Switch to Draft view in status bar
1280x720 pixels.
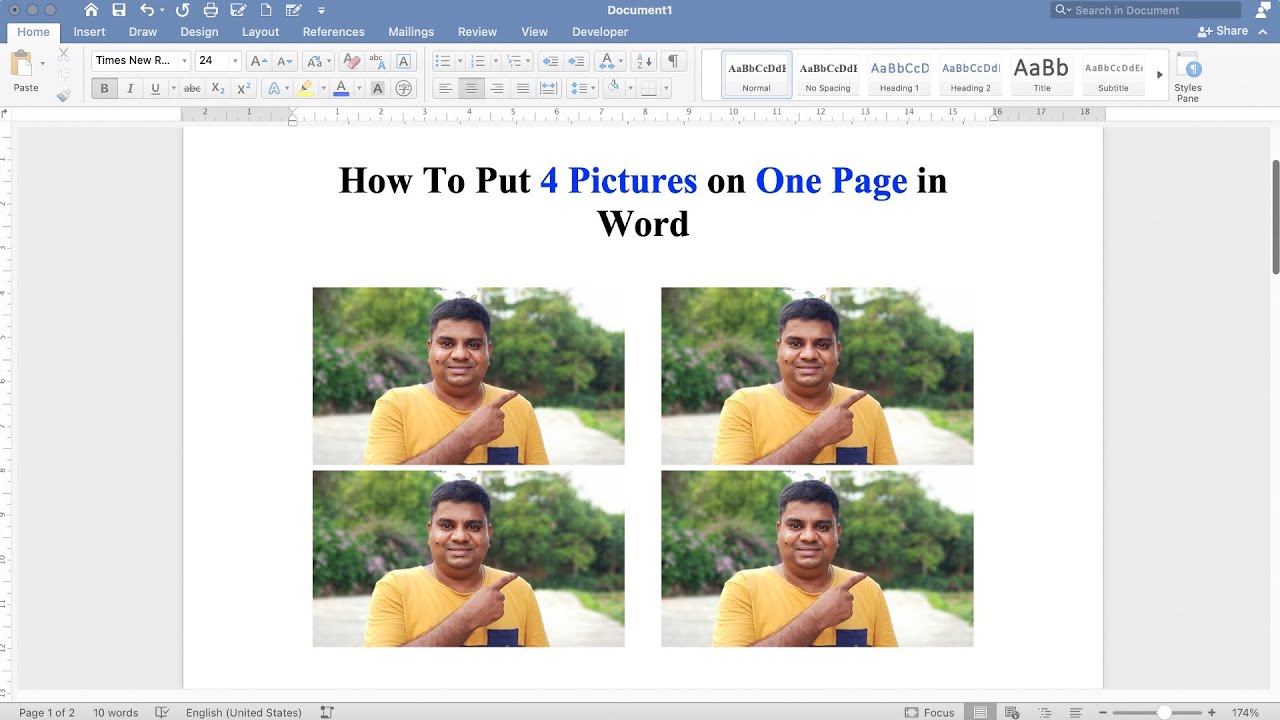click(1076, 712)
